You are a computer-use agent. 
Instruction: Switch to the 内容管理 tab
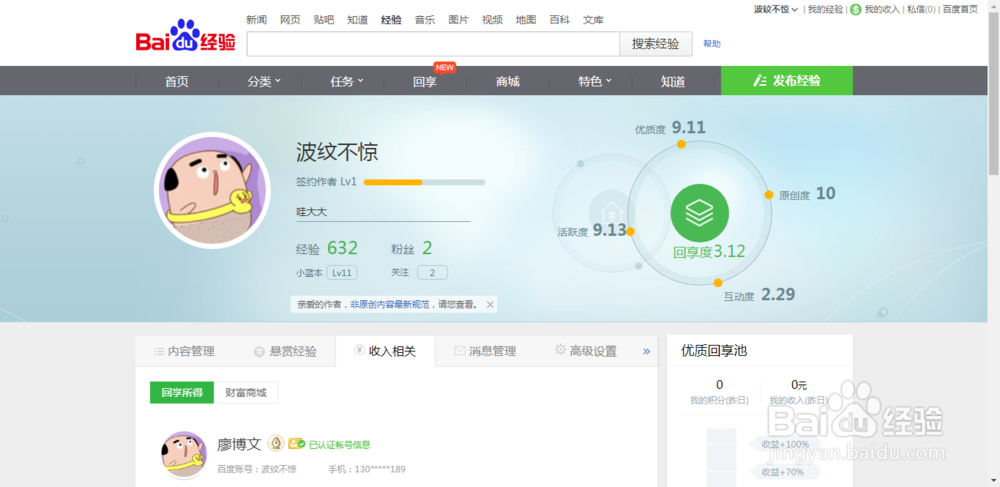[185, 351]
